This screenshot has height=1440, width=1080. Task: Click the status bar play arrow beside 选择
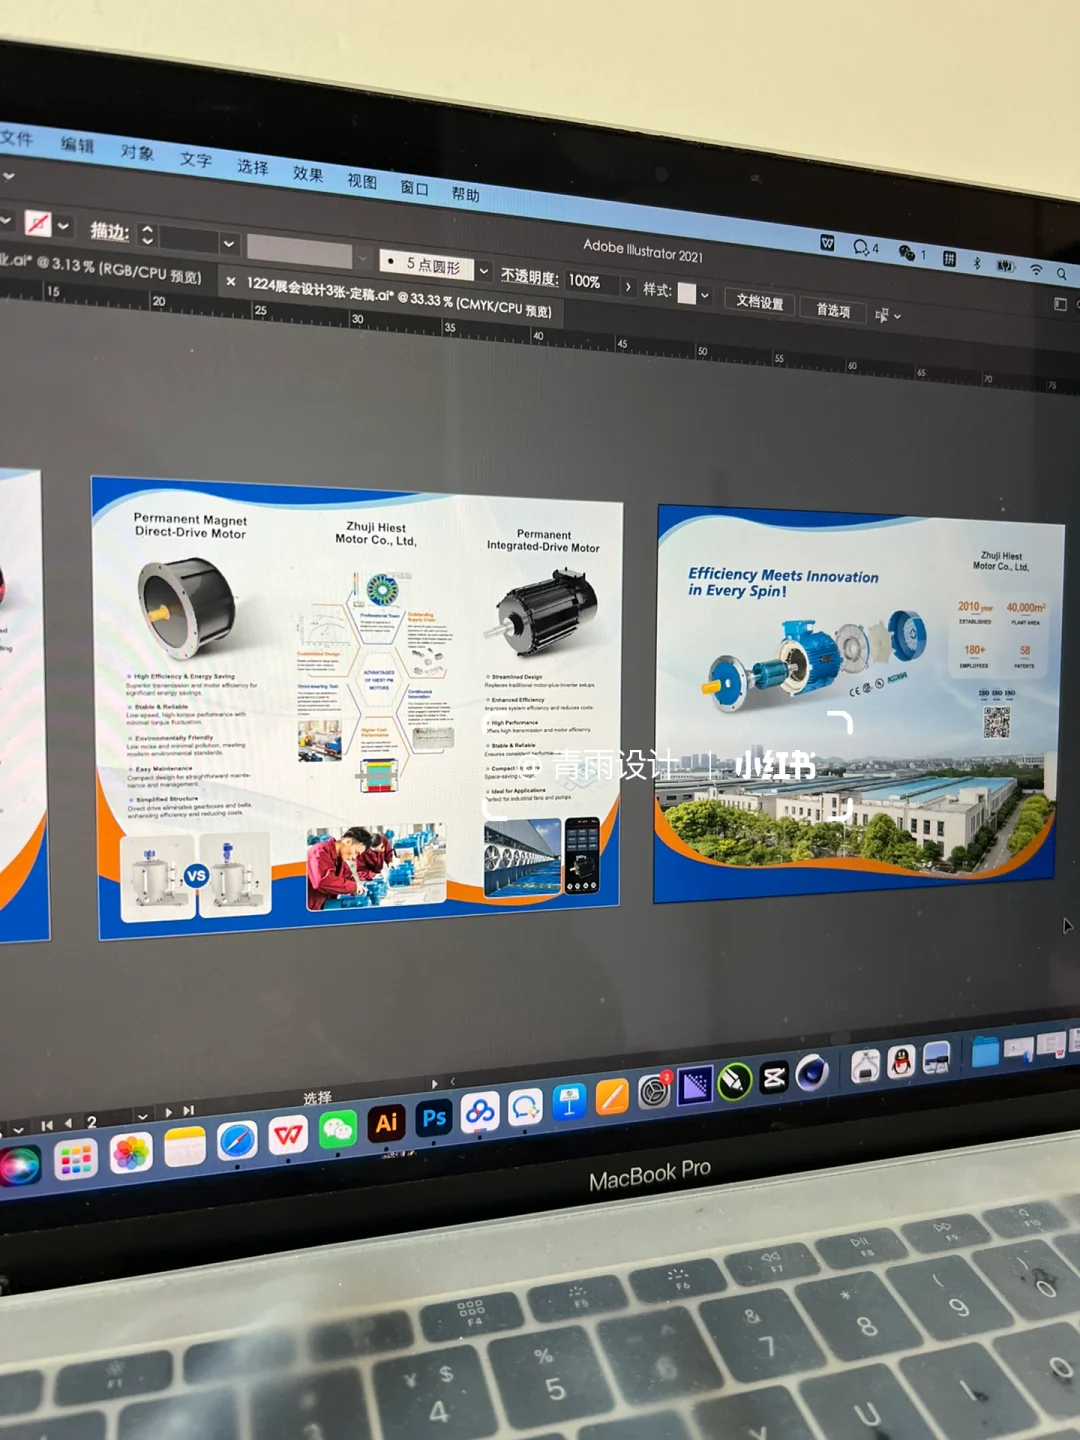pos(434,1083)
